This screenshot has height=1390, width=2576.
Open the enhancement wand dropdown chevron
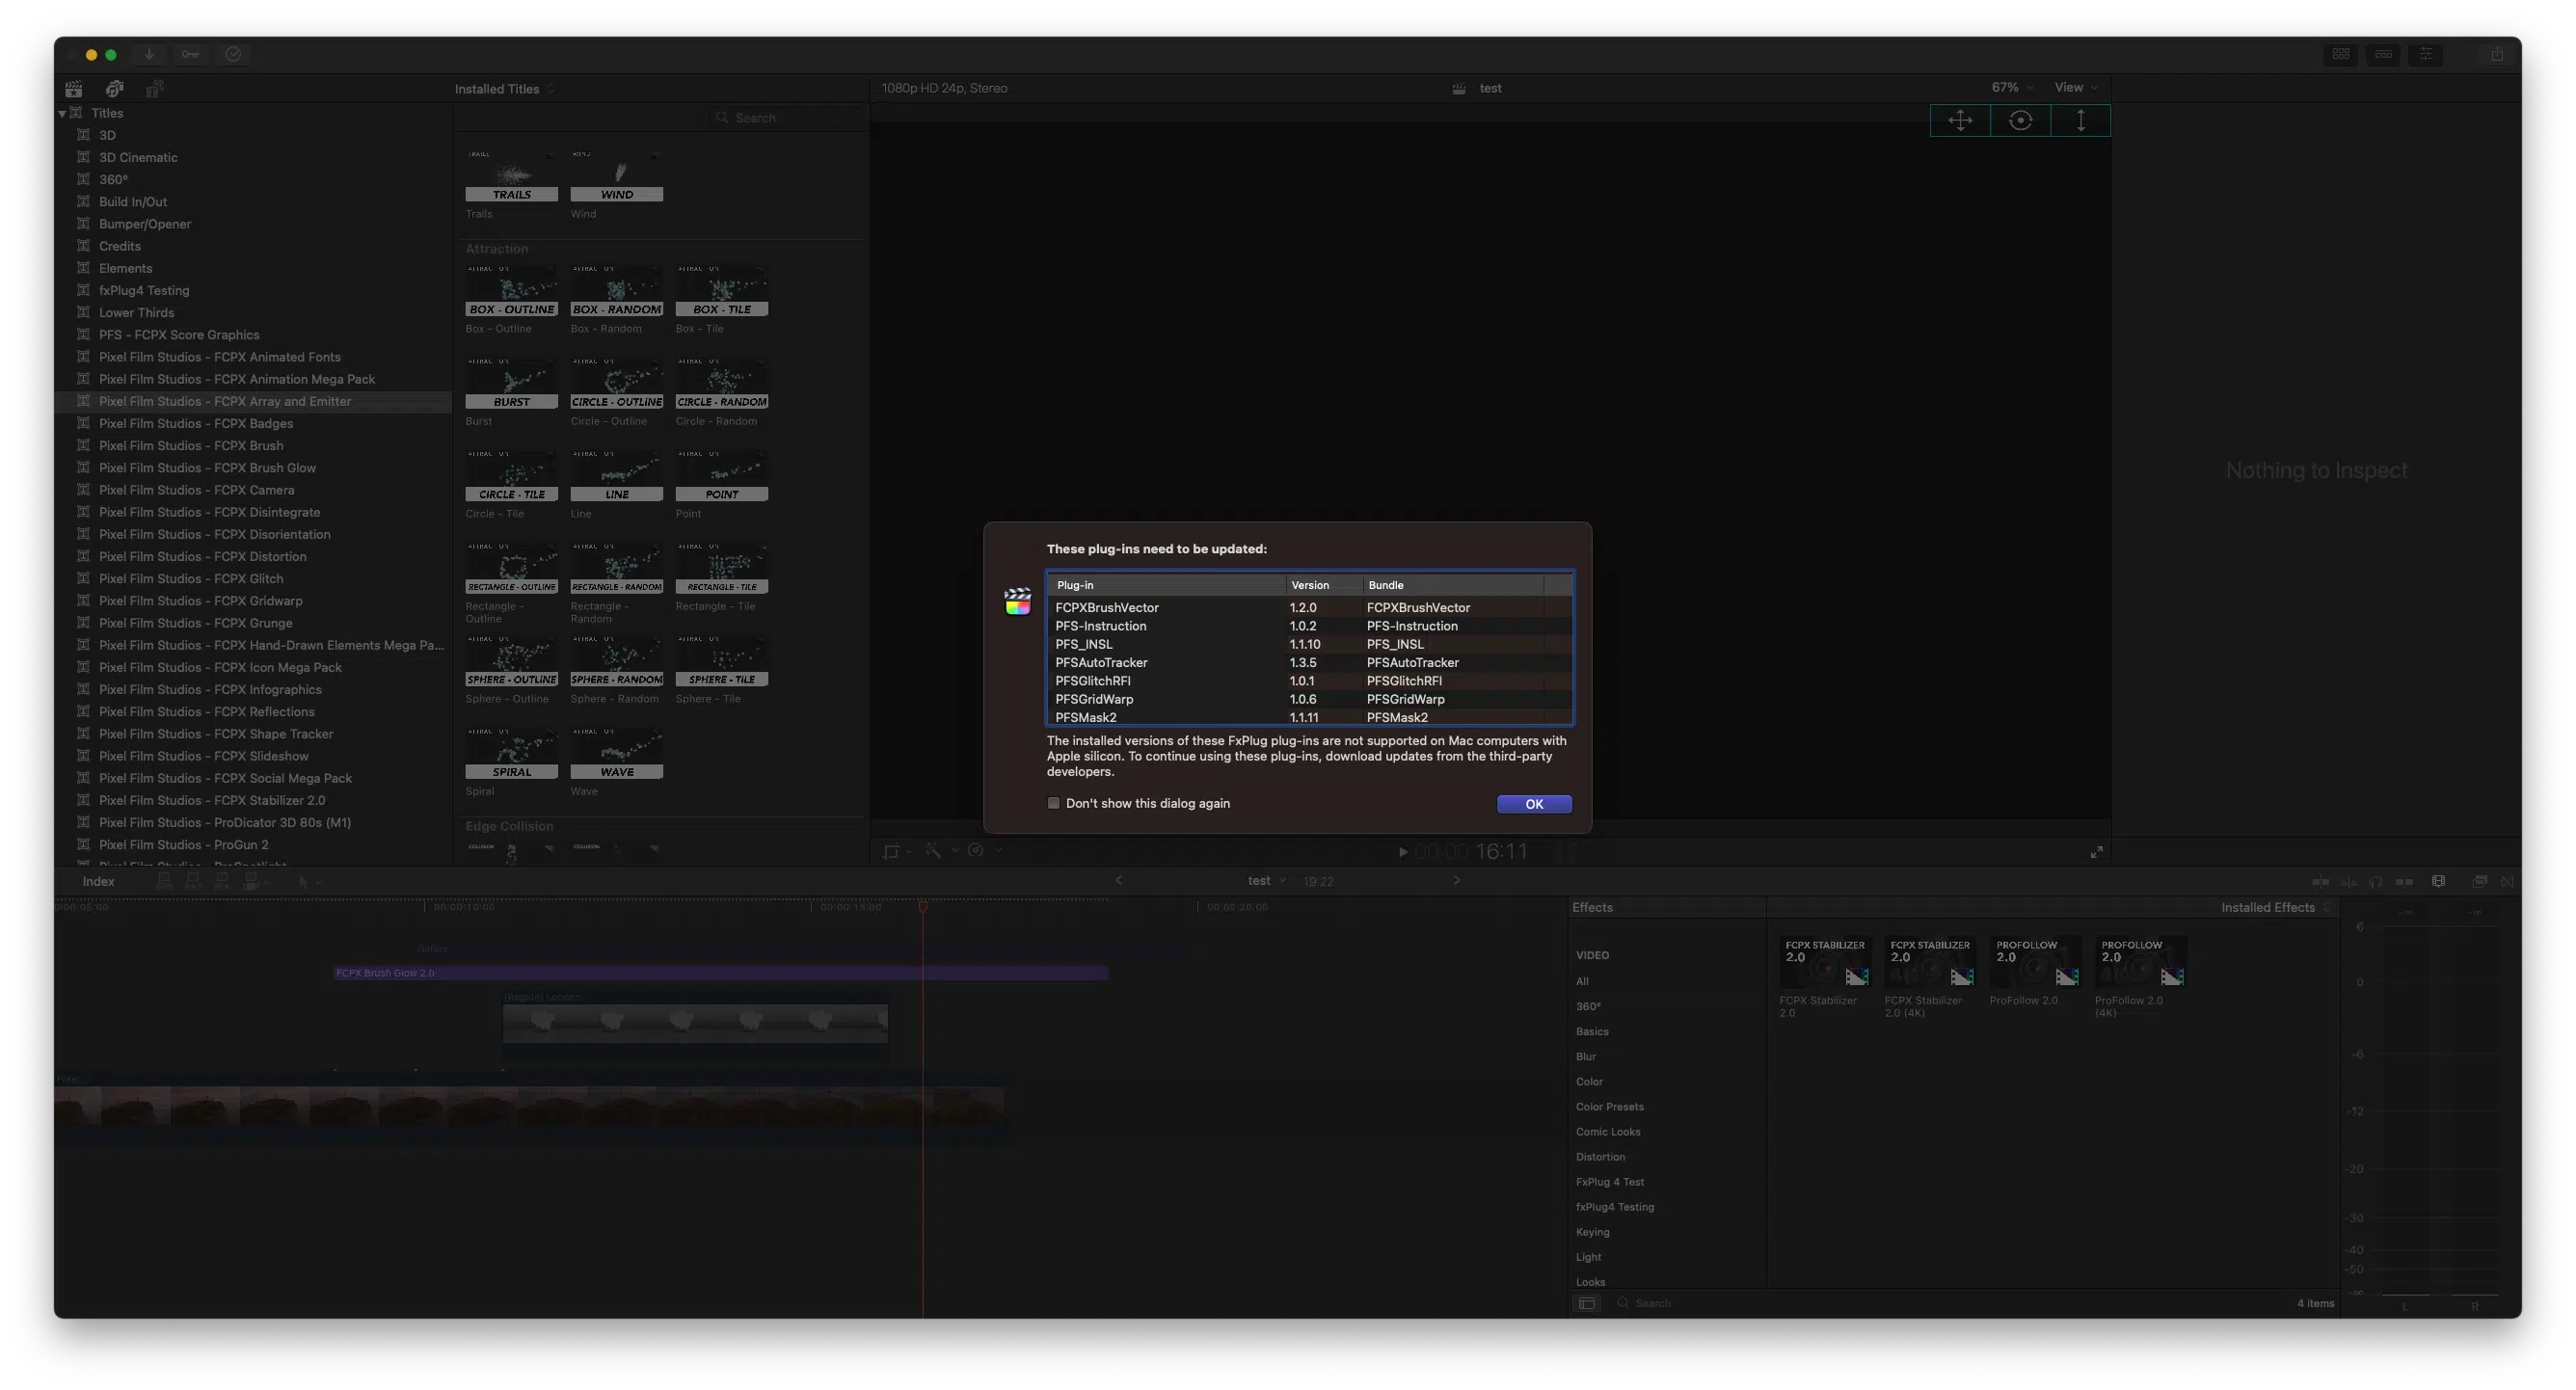click(955, 851)
